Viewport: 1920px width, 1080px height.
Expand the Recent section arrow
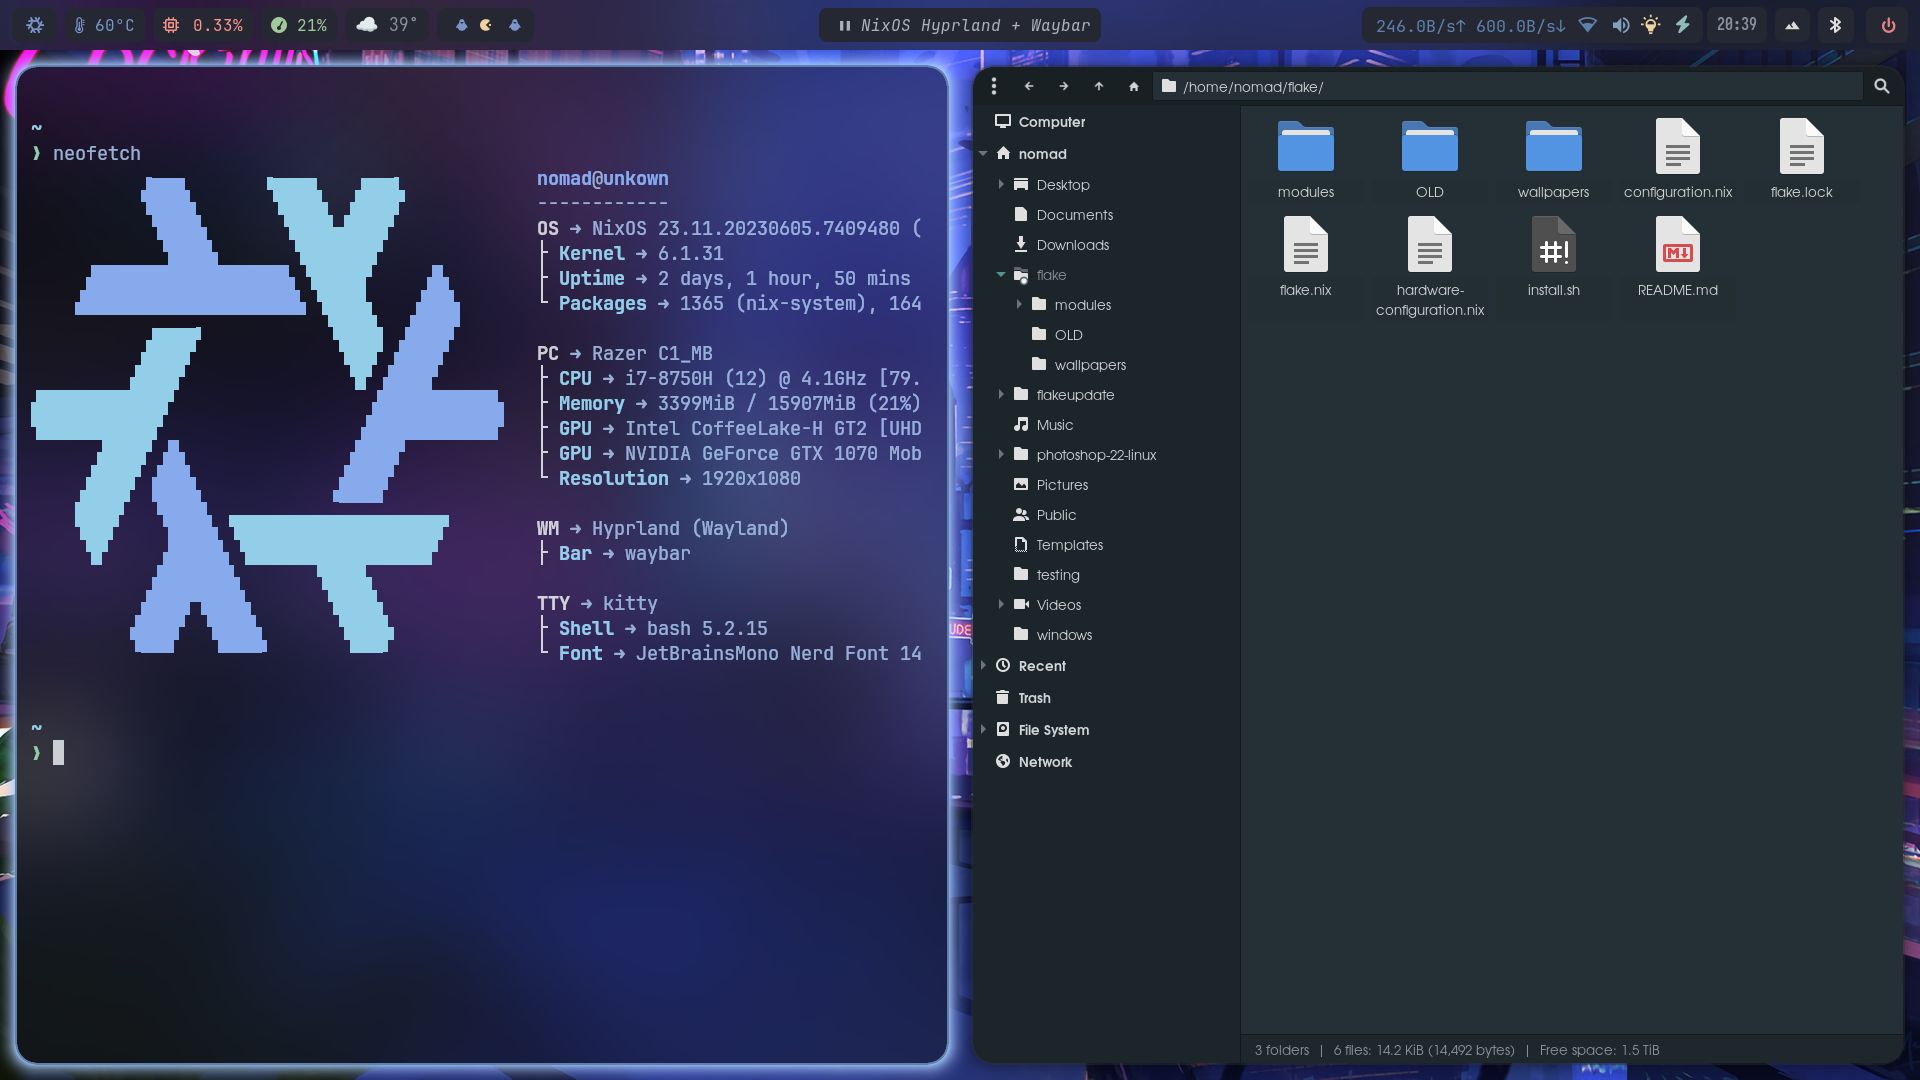[x=984, y=666]
